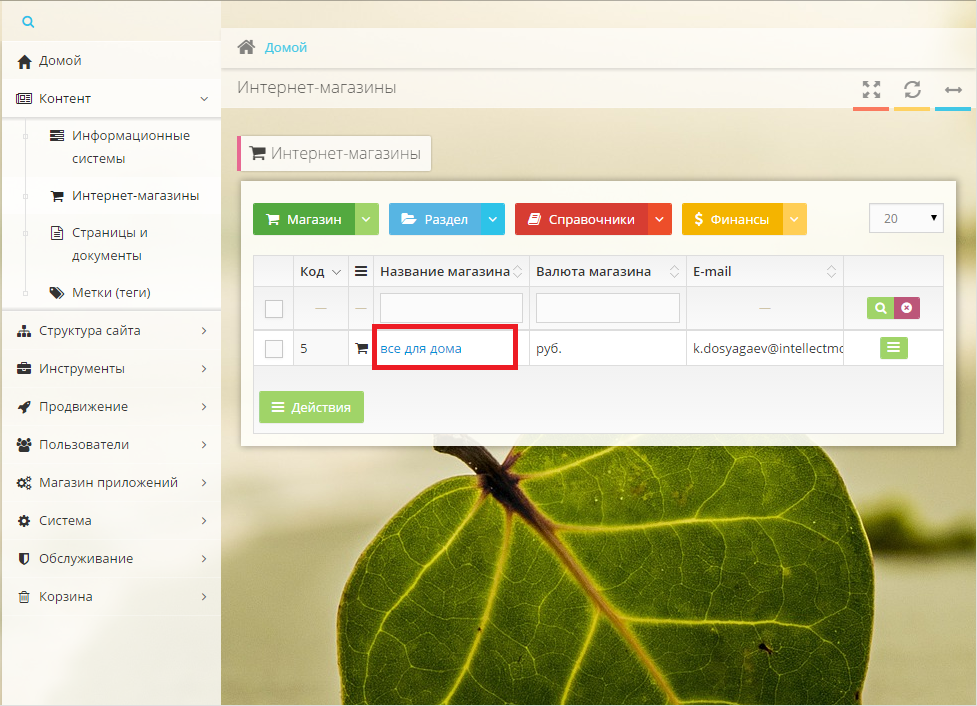Click the Название магазина filter input field

click(x=451, y=308)
